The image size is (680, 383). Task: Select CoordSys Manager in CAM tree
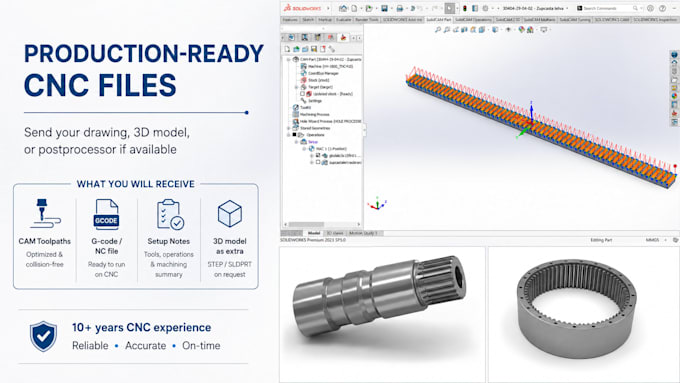click(323, 73)
